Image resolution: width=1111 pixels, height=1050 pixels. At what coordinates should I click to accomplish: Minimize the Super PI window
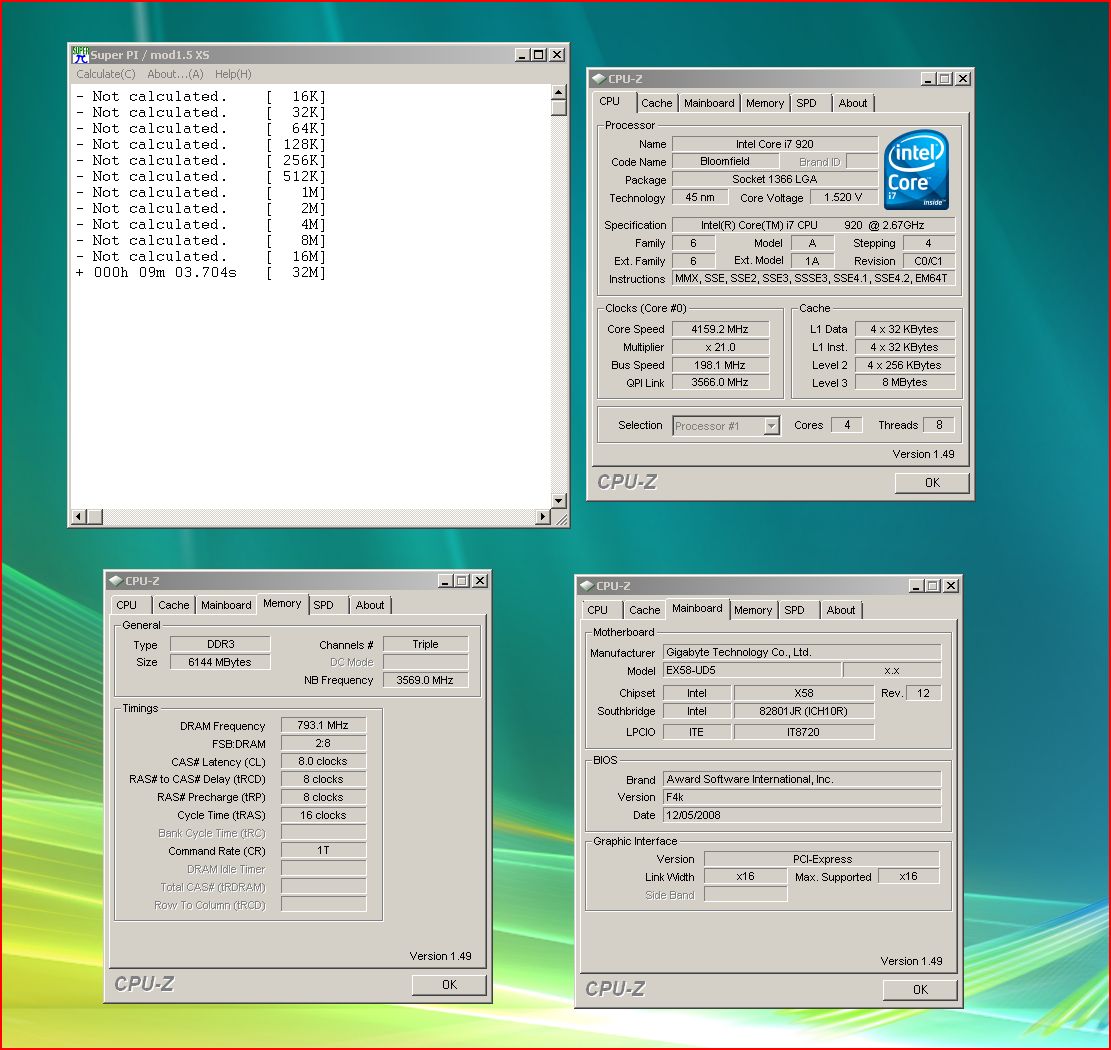pyautogui.click(x=522, y=55)
